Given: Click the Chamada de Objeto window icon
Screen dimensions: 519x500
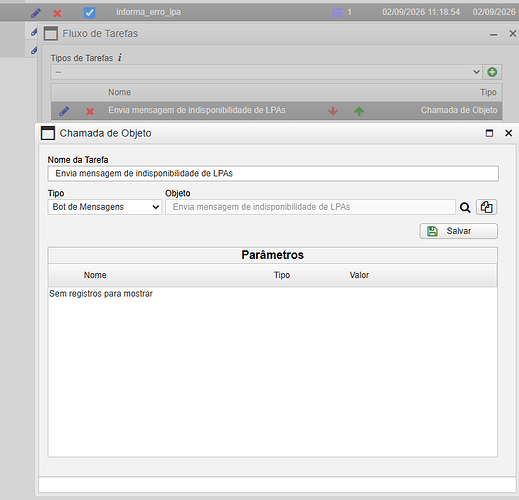Looking at the screenshot, I should [x=48, y=133].
